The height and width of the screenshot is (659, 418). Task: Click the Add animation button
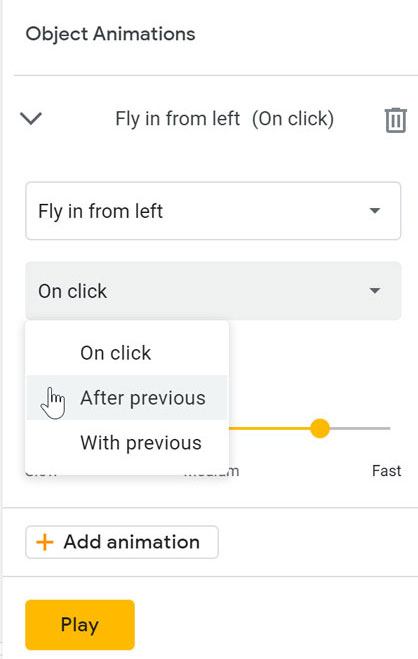tap(122, 542)
